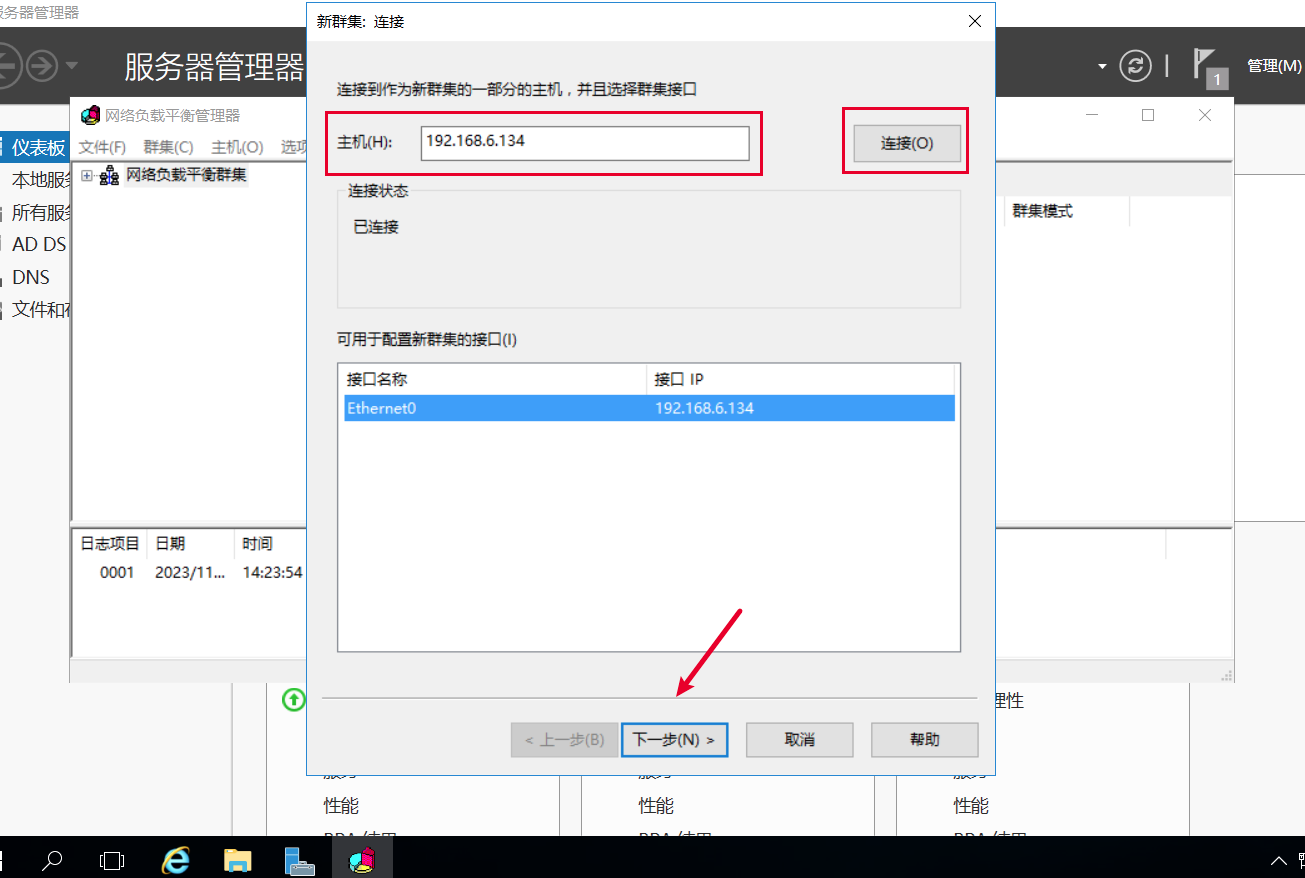1305x878 pixels.
Task: Open the 群集(C) menu
Action: click(x=168, y=147)
